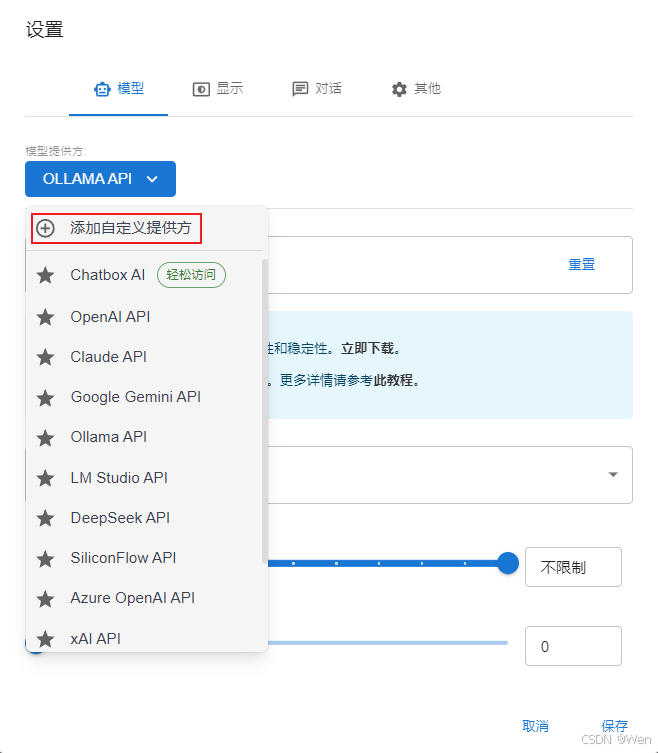The image size is (658, 753).
Task: Select OpenAI API from the provider list
Action: (144, 317)
